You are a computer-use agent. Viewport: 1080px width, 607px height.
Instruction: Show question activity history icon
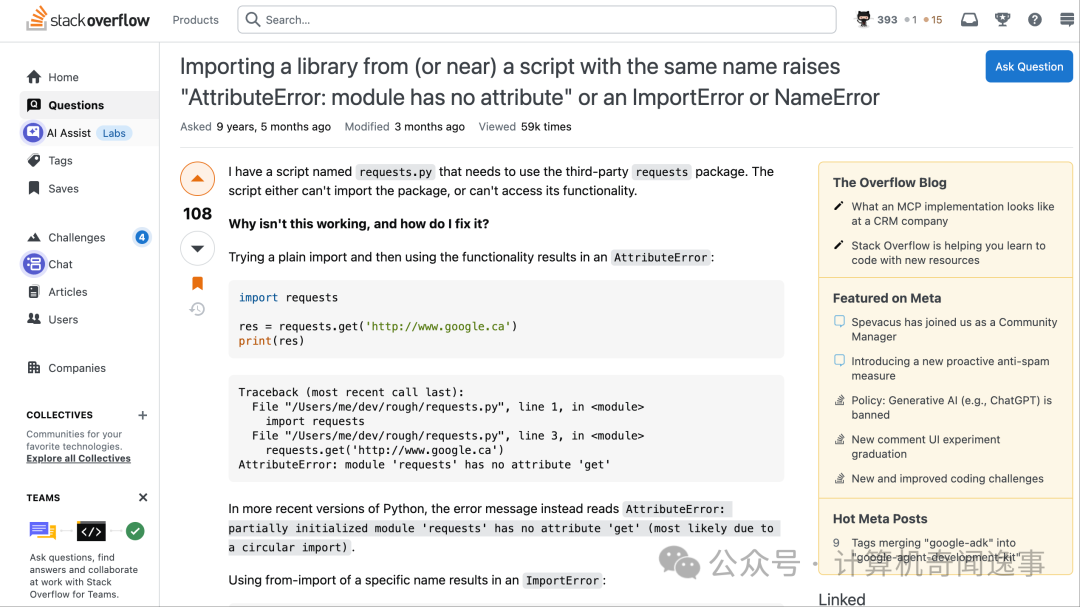(x=197, y=309)
